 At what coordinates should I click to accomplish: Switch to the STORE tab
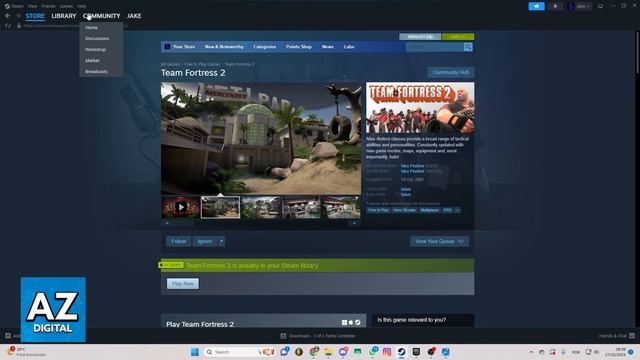(x=35, y=16)
